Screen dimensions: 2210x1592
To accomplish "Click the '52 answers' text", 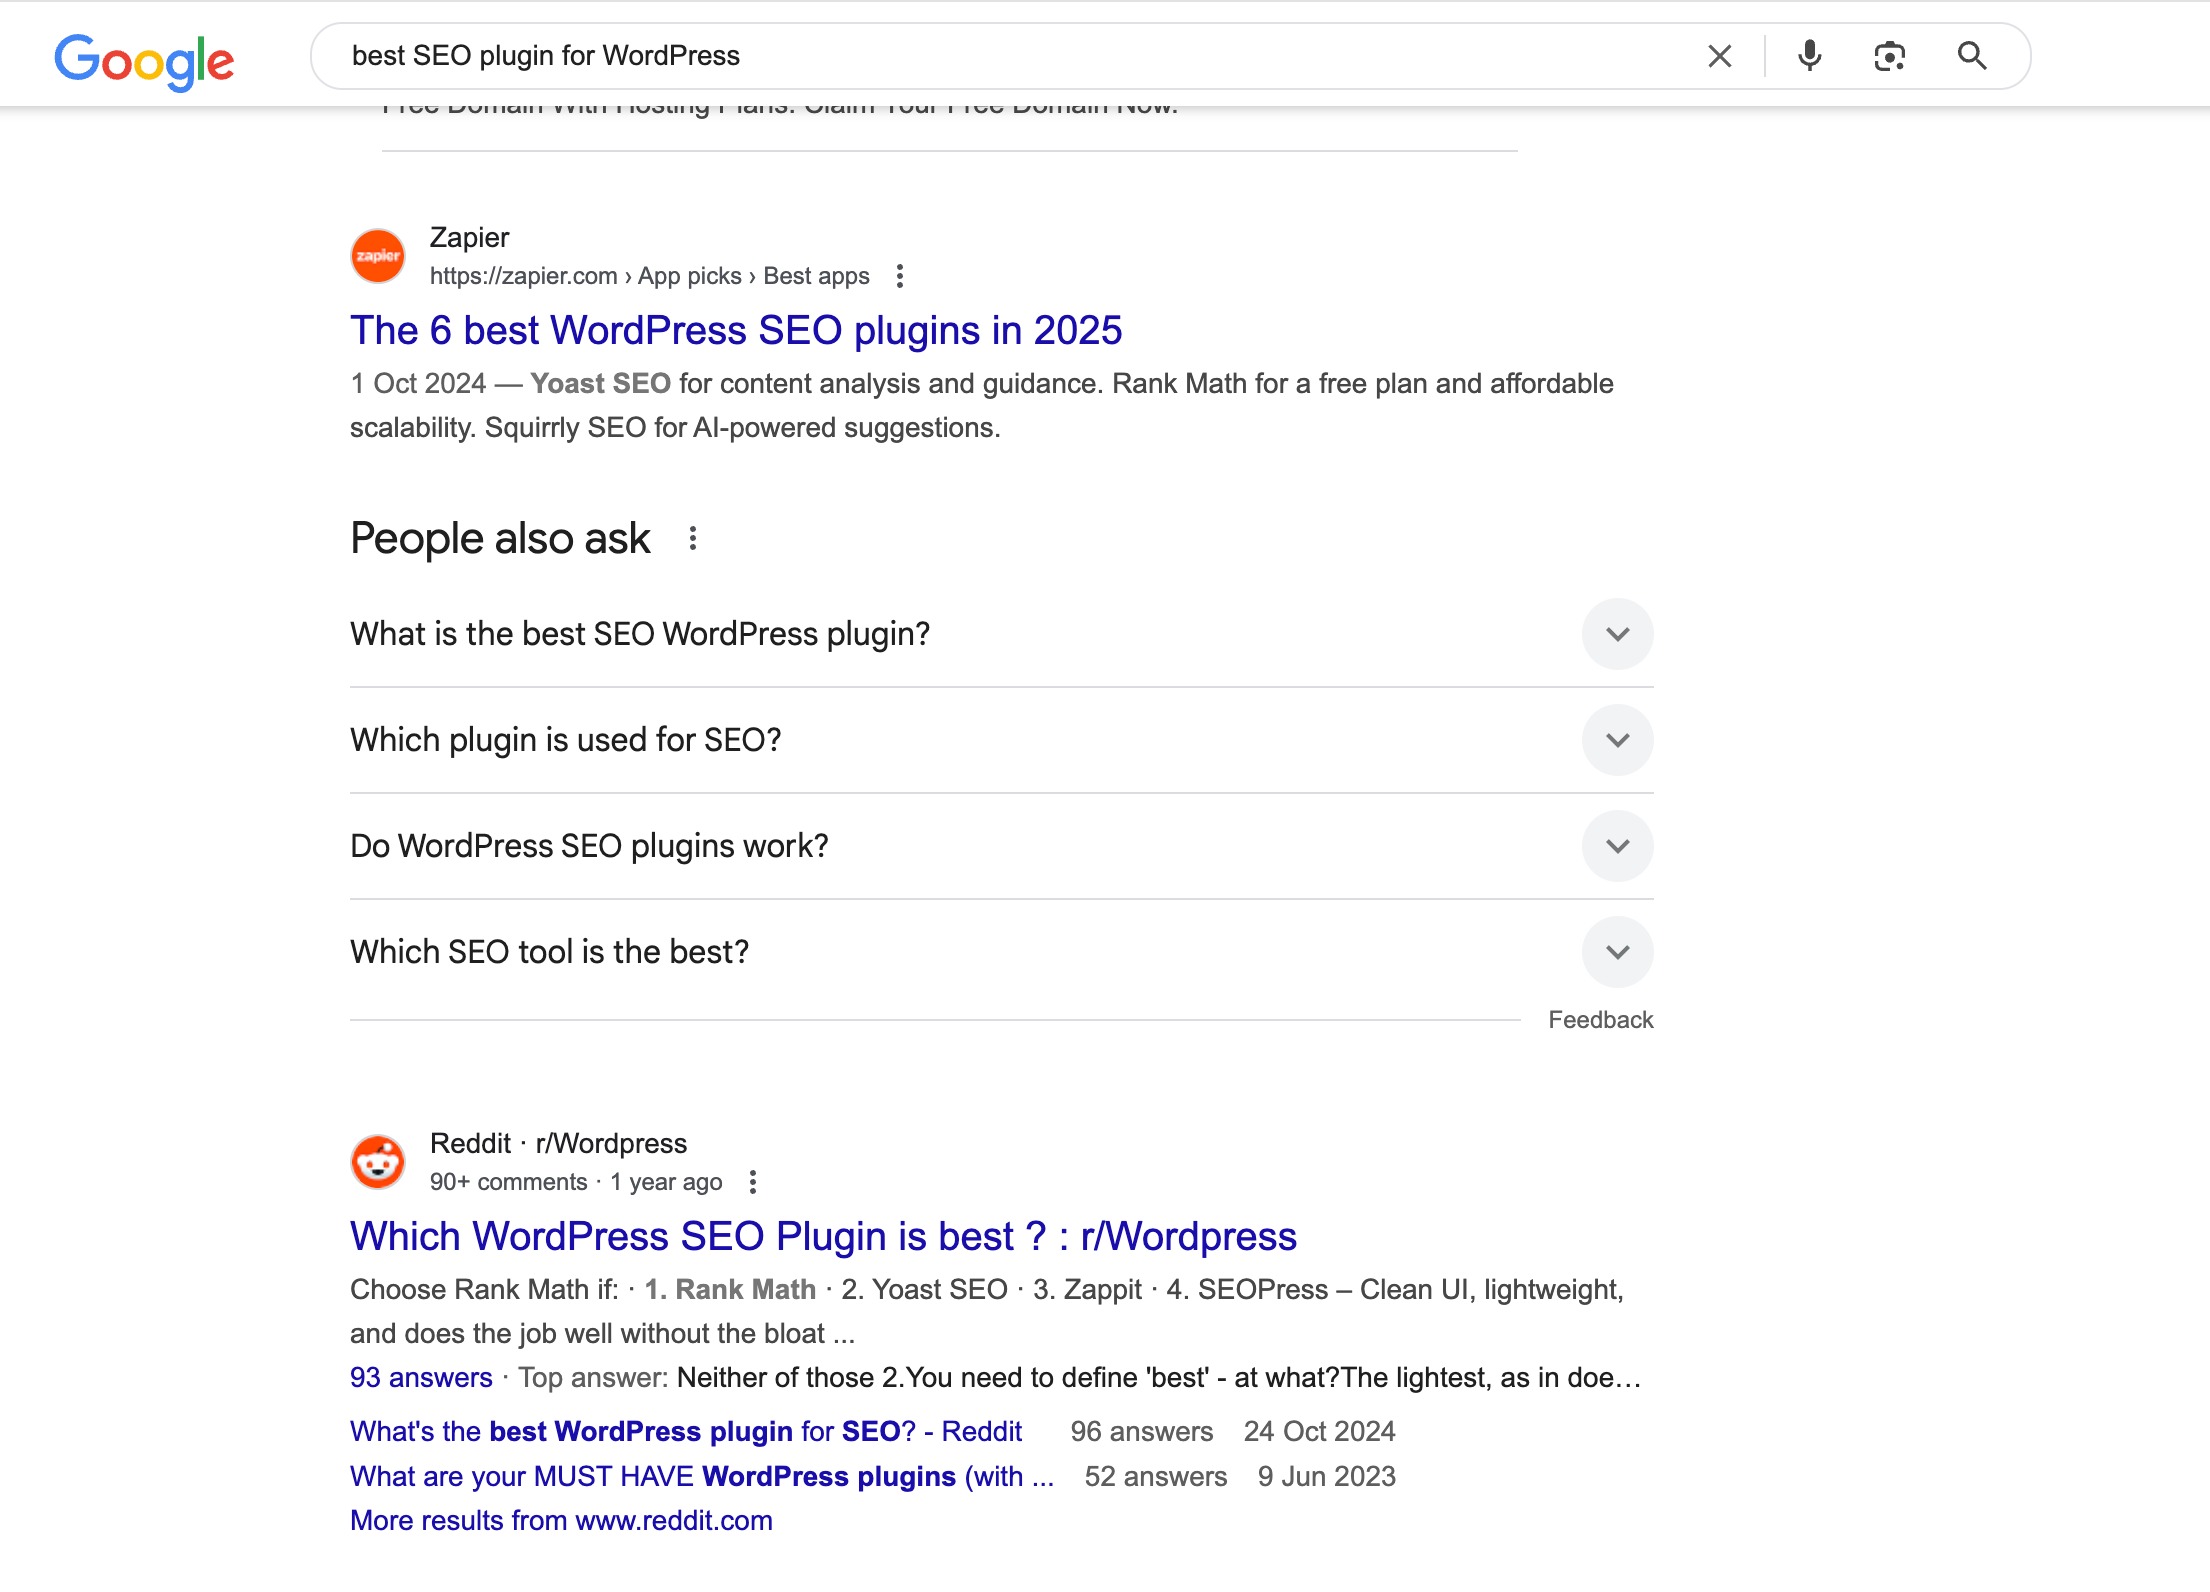I will click(x=1155, y=1477).
